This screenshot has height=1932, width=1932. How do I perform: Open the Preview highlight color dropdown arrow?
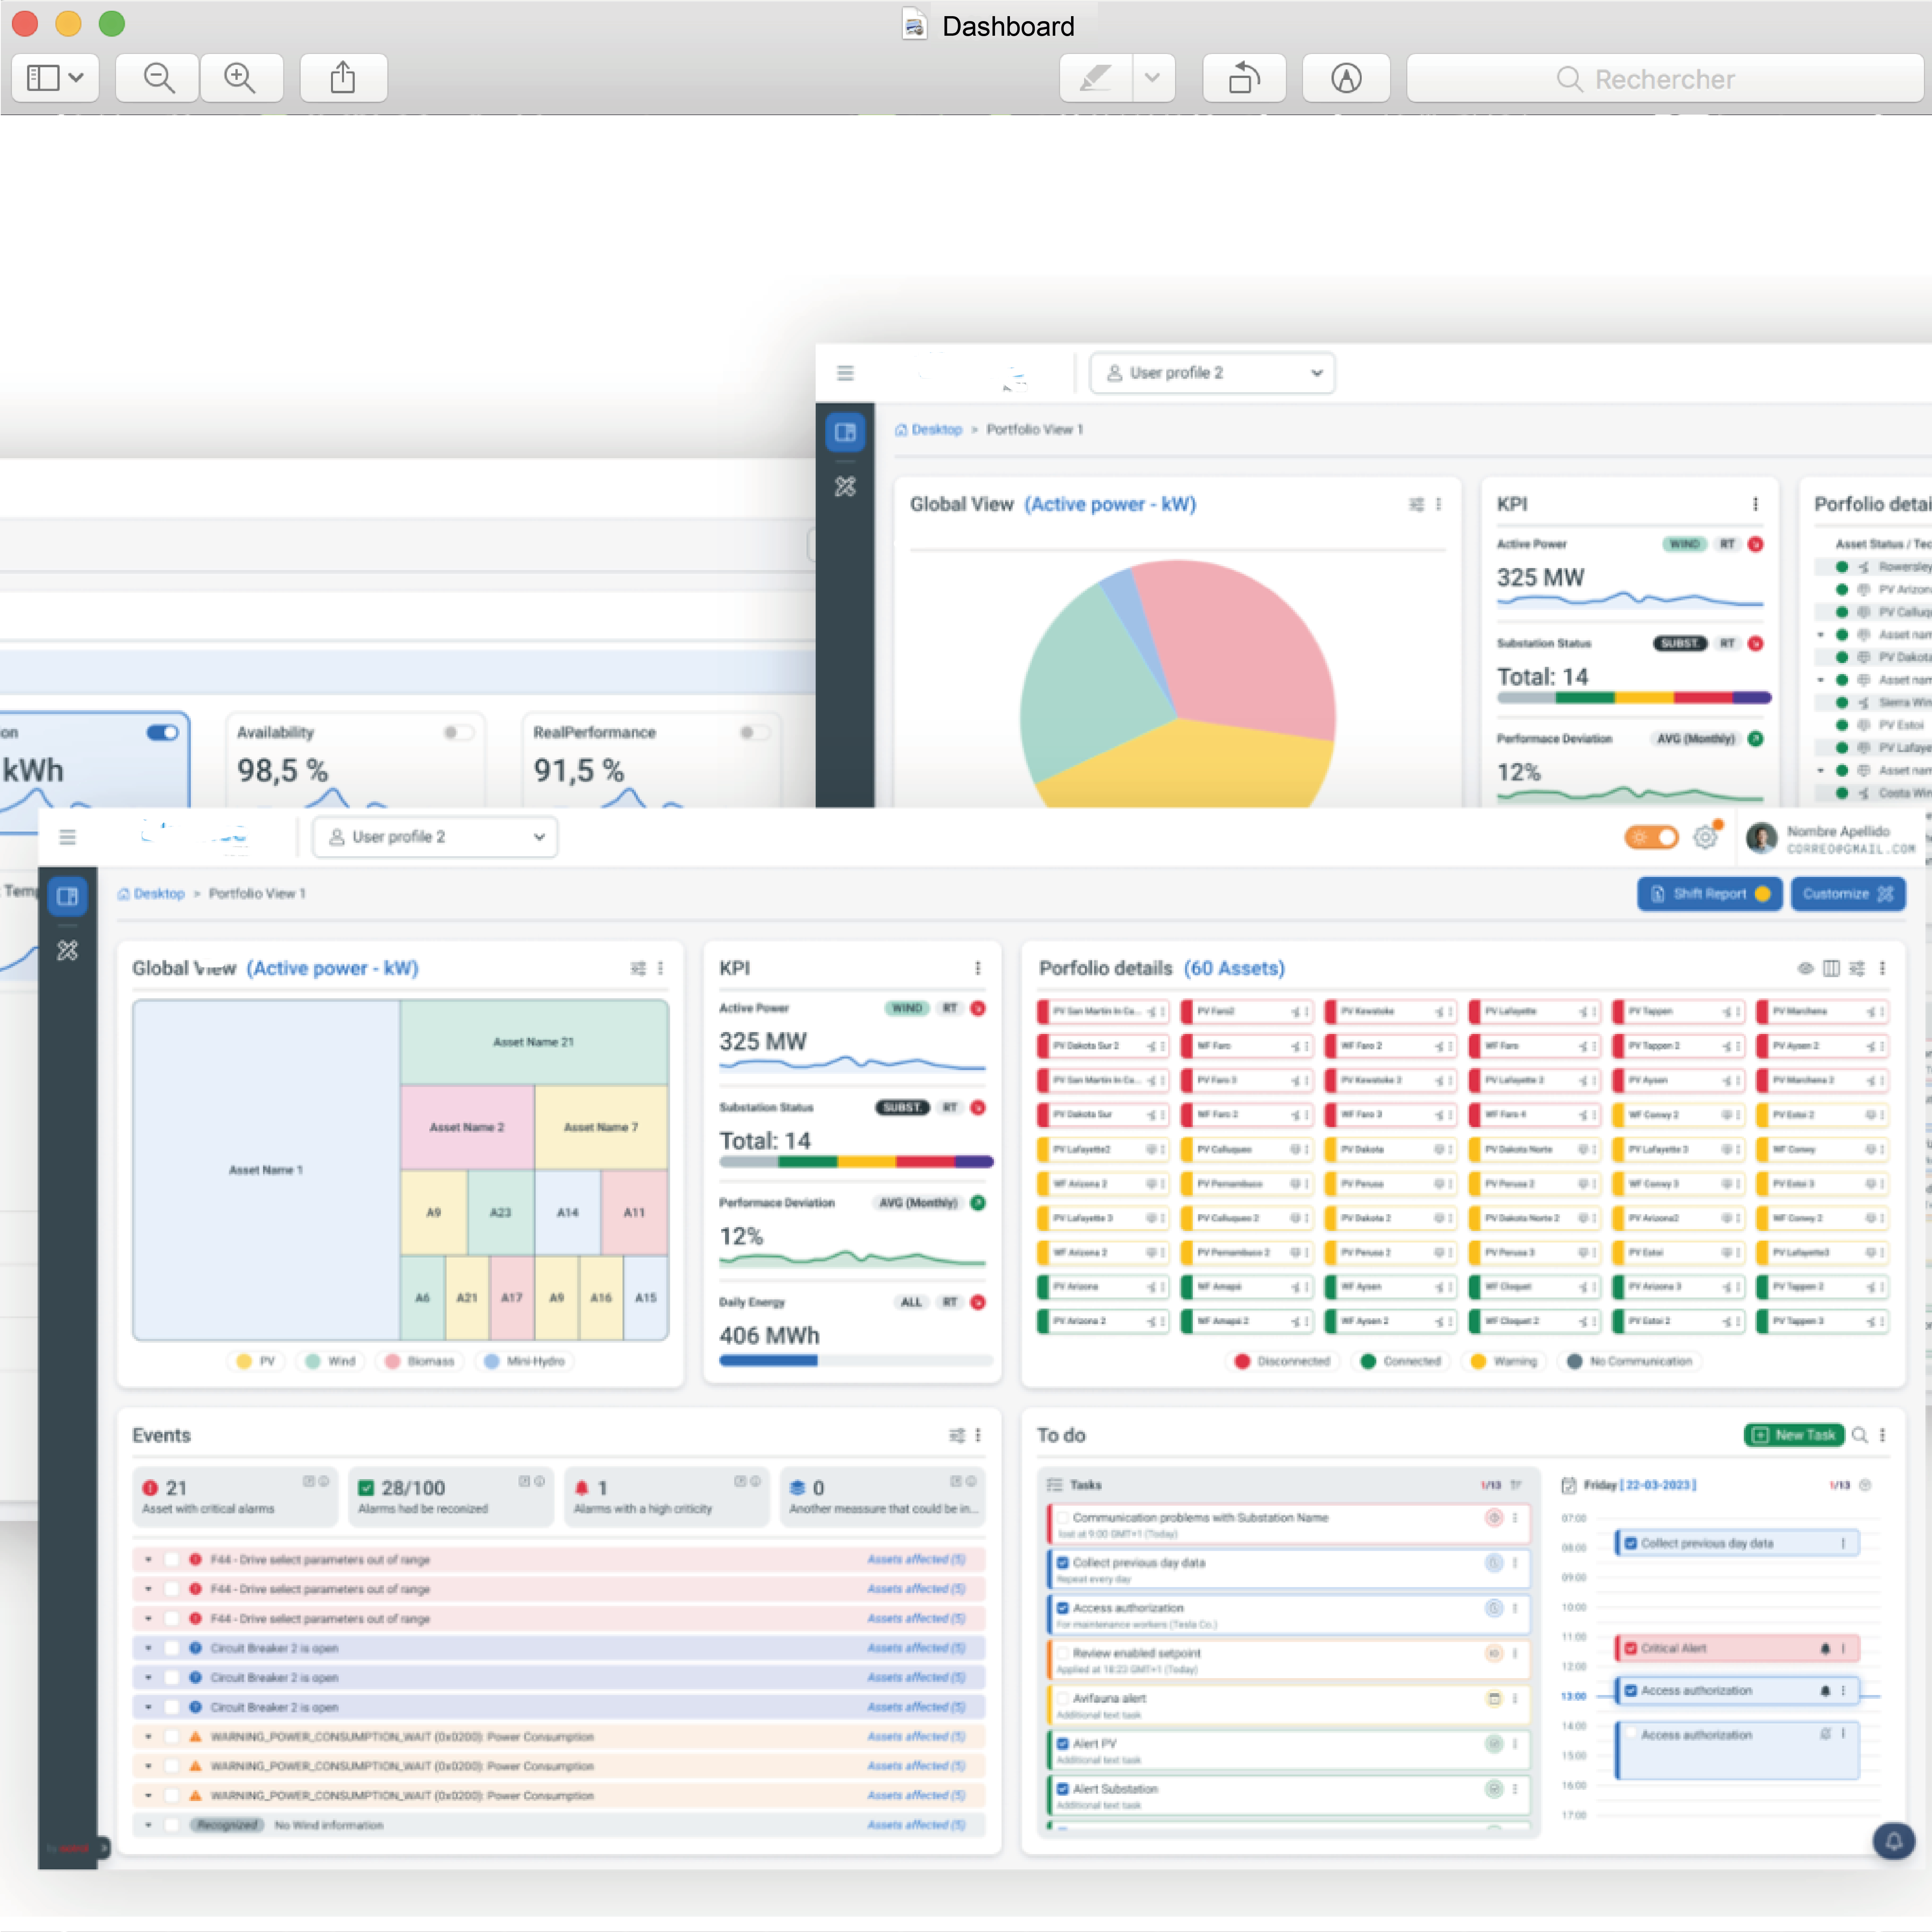1152,78
